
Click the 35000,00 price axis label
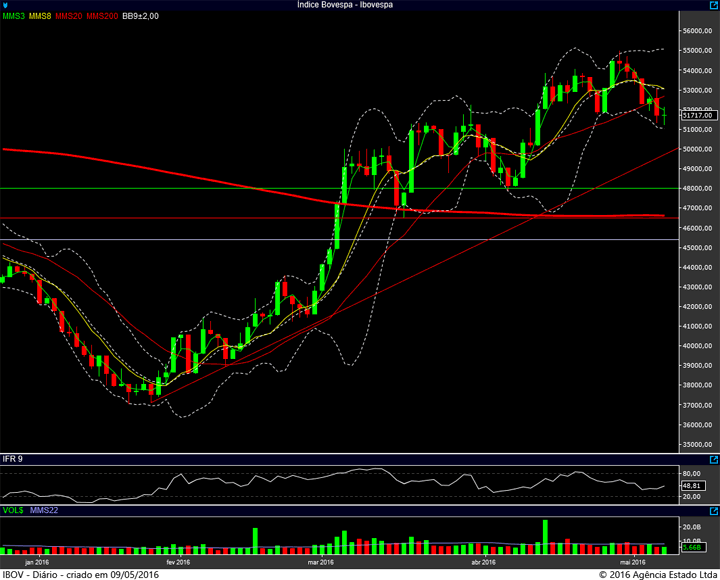tap(698, 445)
